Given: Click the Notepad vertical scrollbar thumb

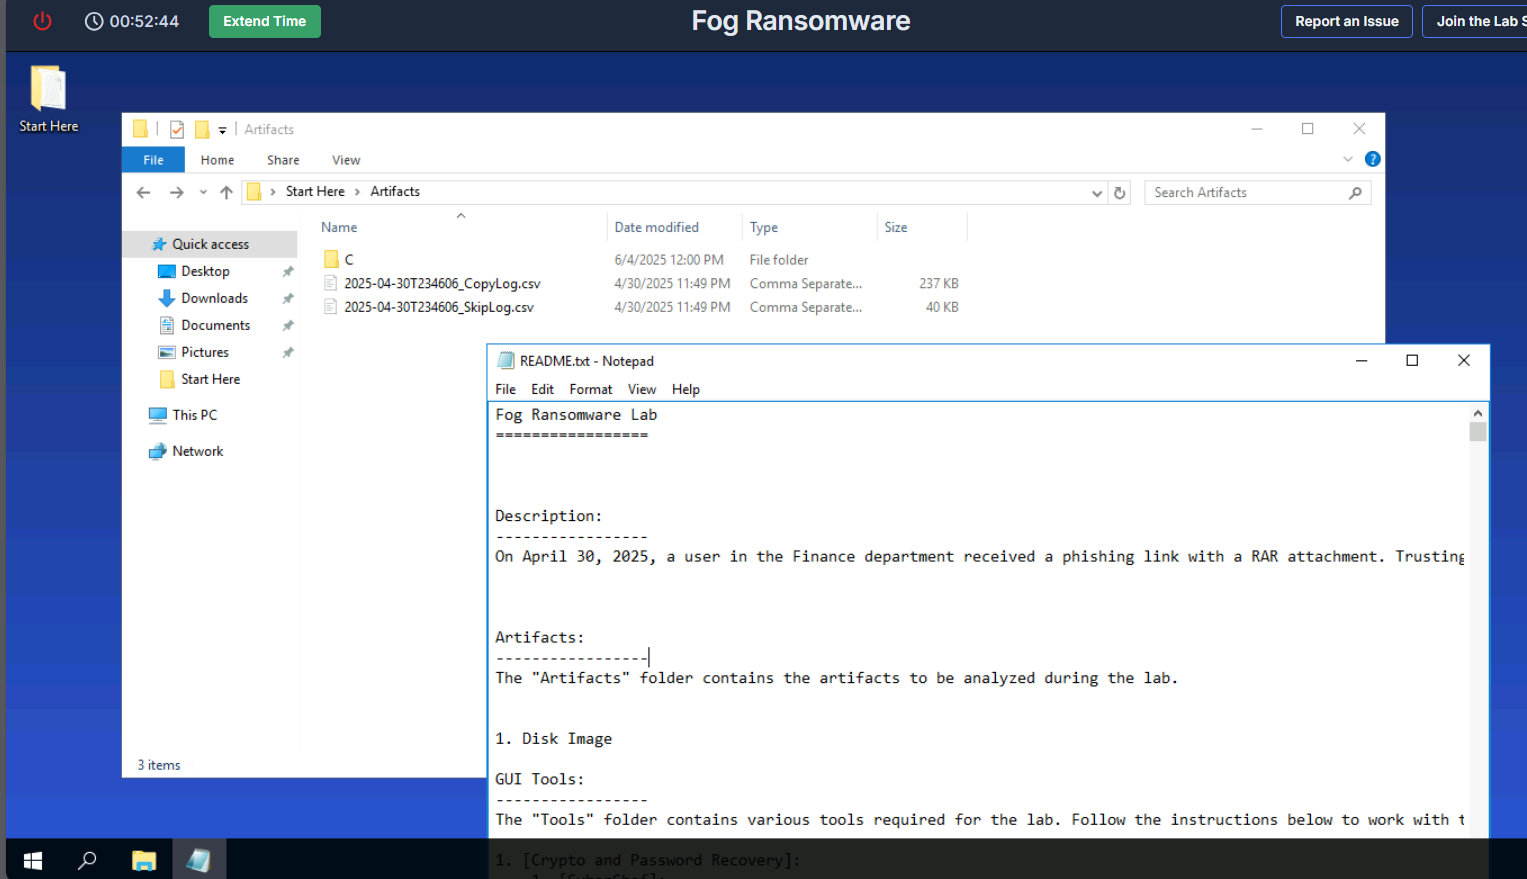Looking at the screenshot, I should point(1477,432).
